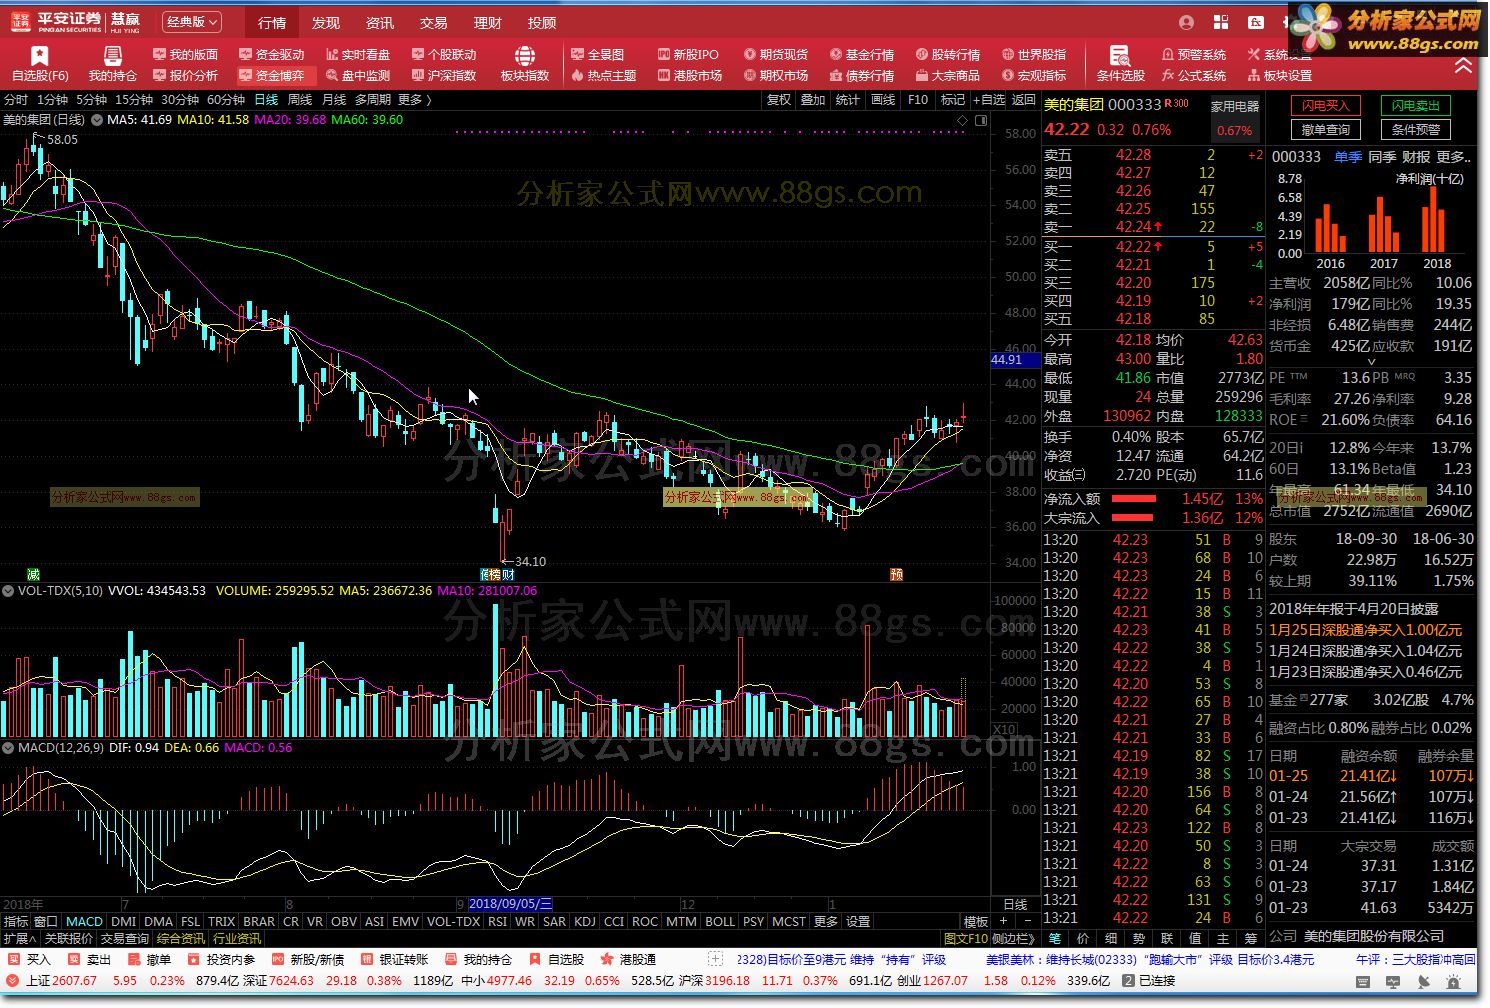Click the 闪电买入 quick buy button
Image resolution: width=1490 pixels, height=1008 pixels.
[1326, 105]
